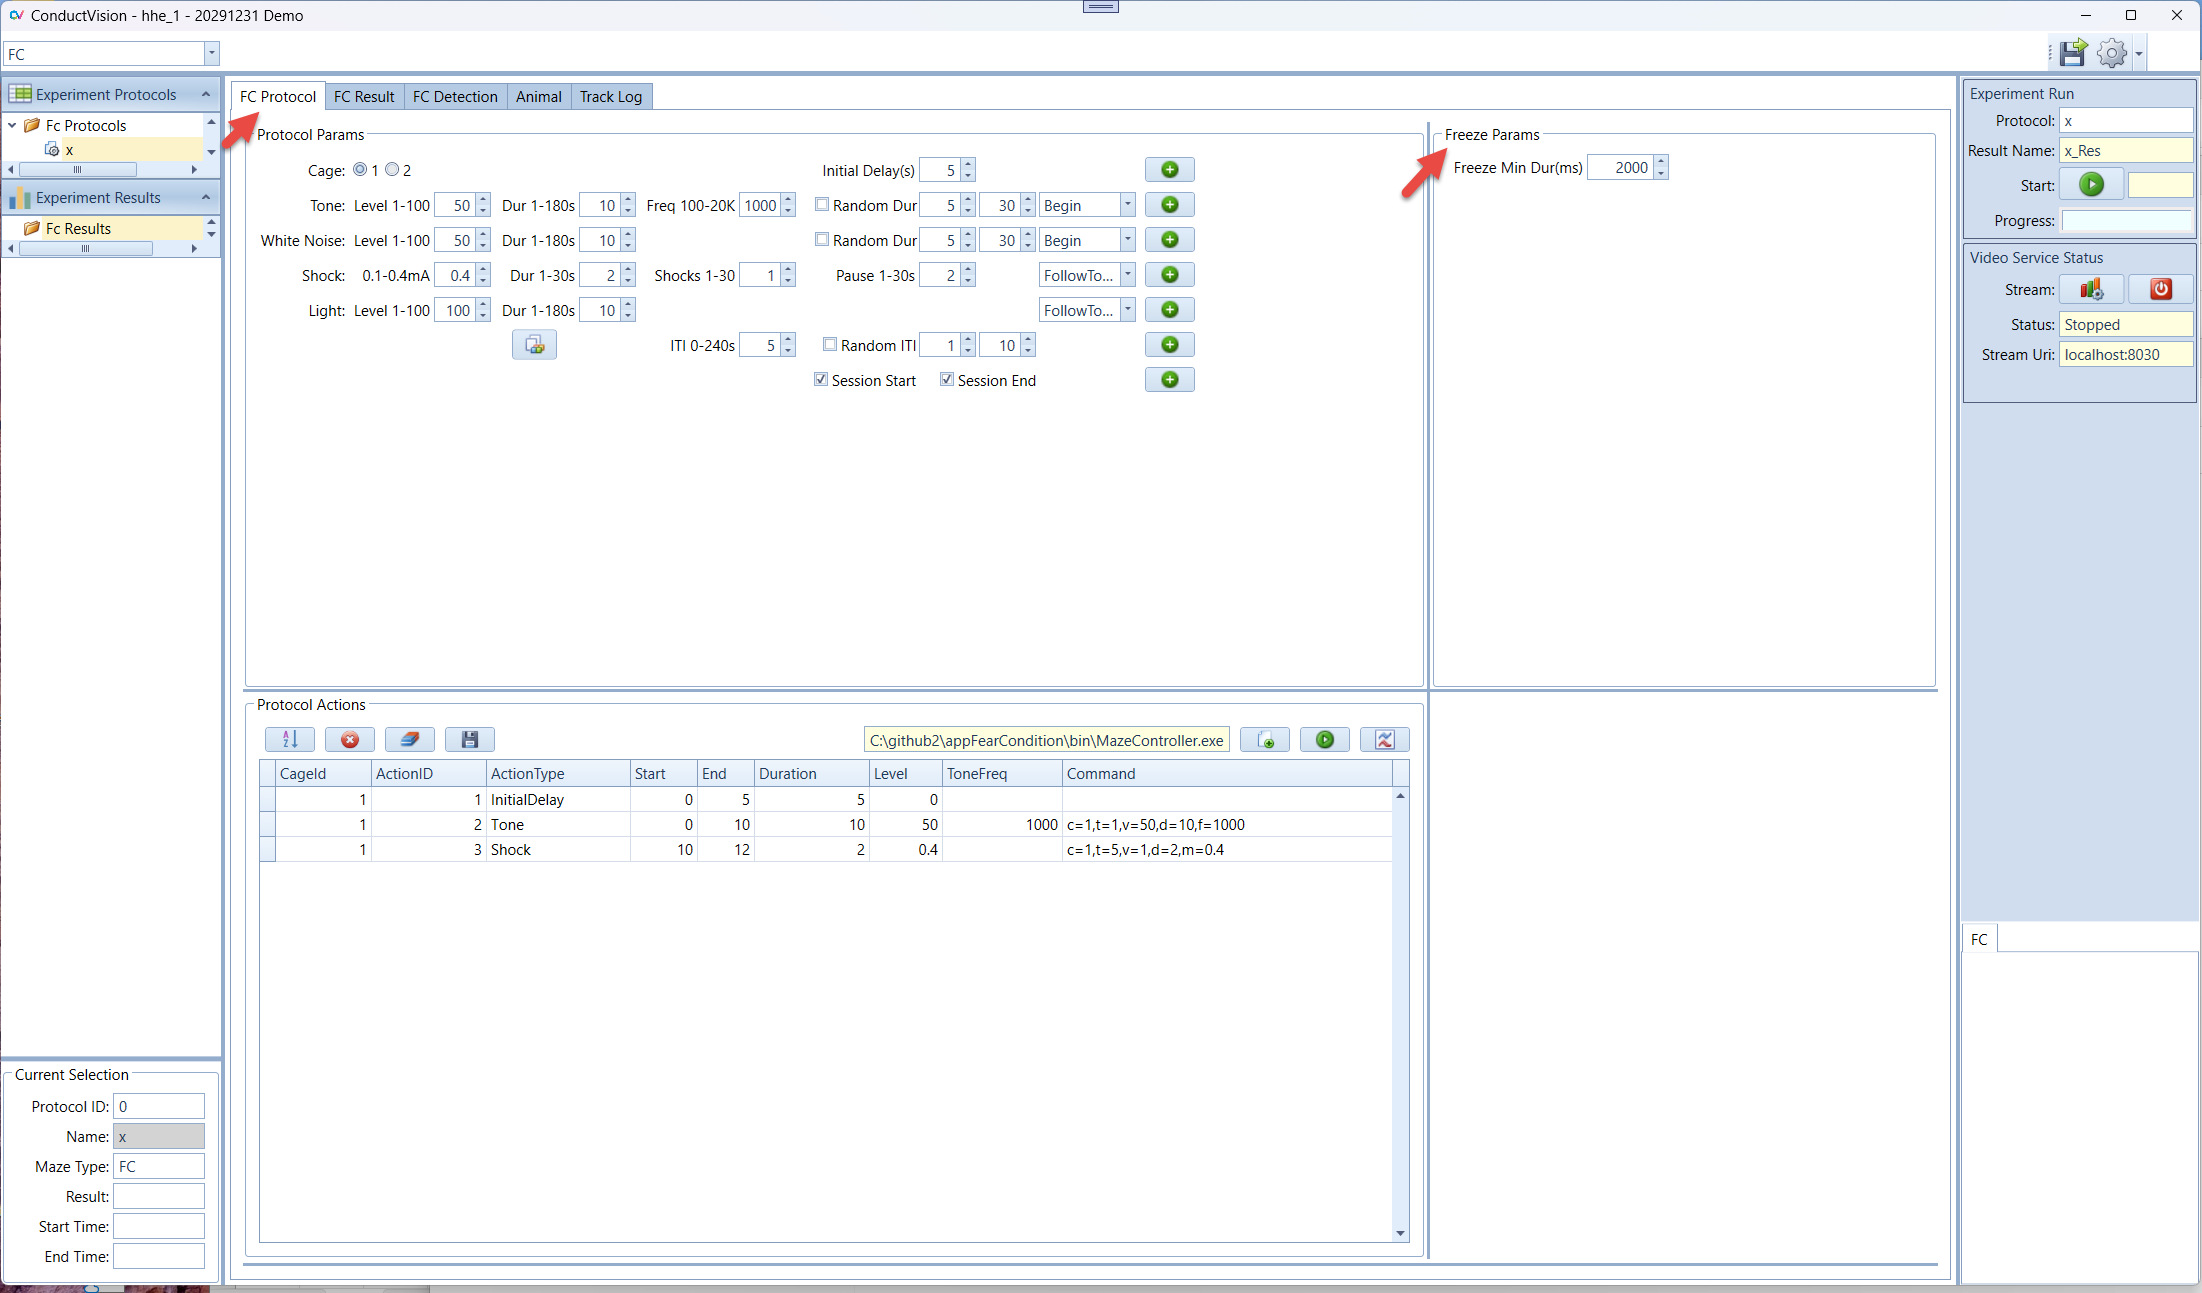Click the Result Name input field
This screenshot has width=2202, height=1293.
pos(2125,151)
